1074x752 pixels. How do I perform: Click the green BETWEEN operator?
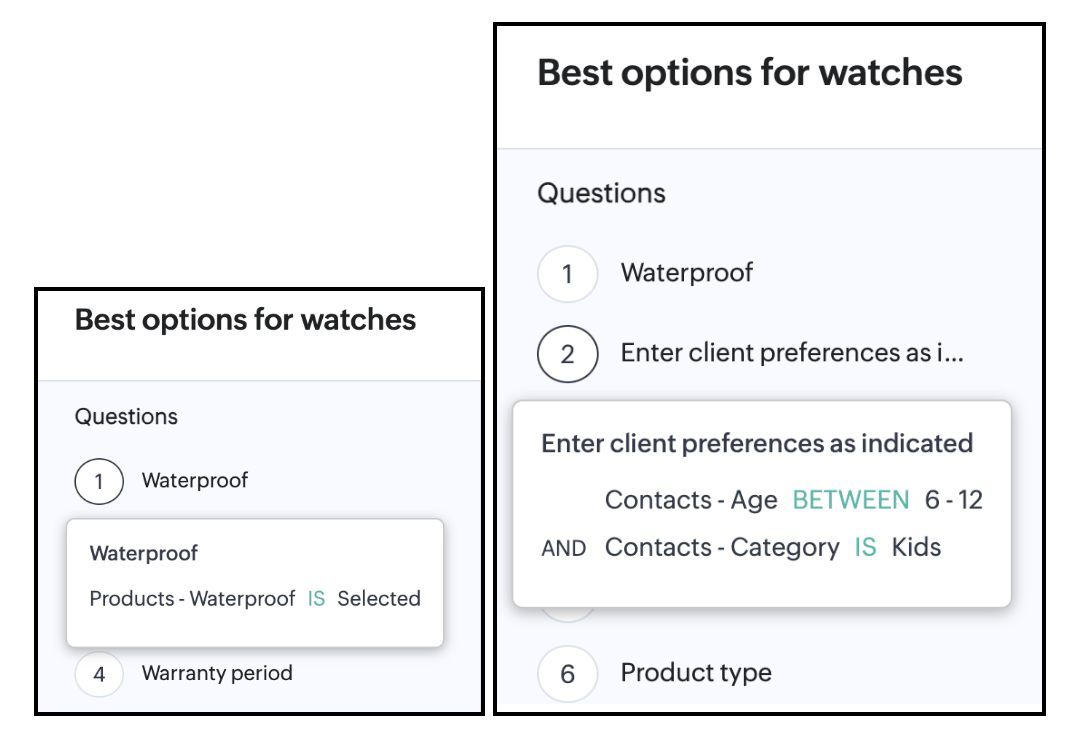pos(851,500)
